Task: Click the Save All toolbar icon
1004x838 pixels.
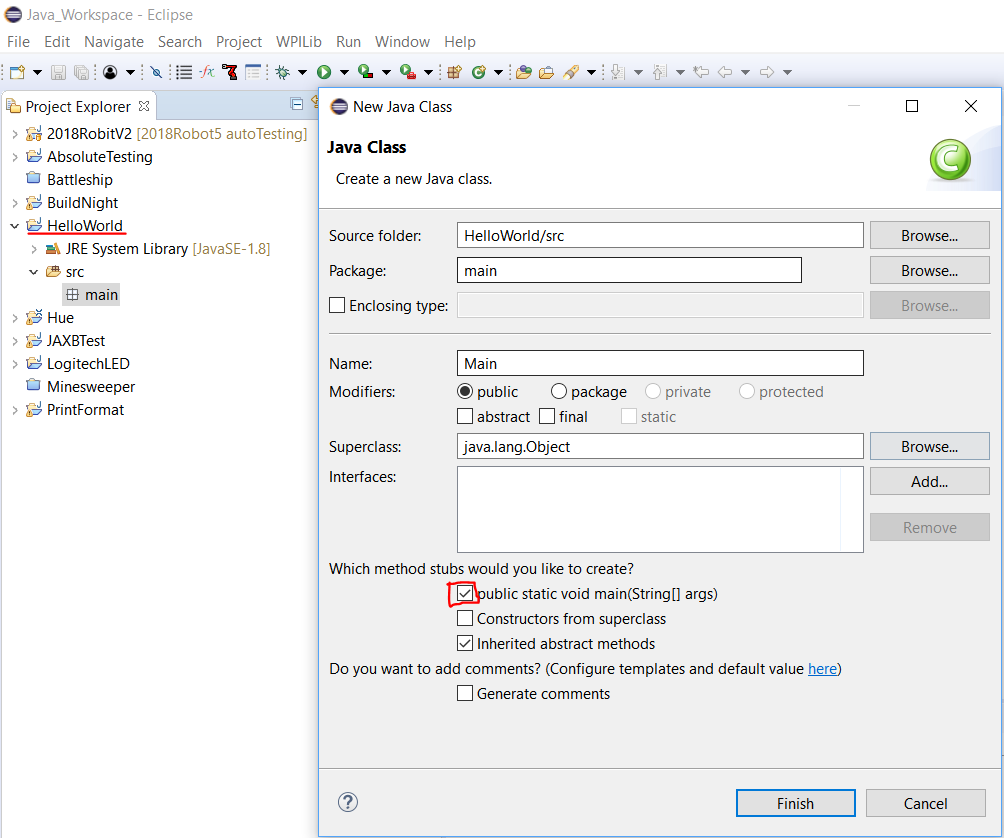Action: click(81, 72)
